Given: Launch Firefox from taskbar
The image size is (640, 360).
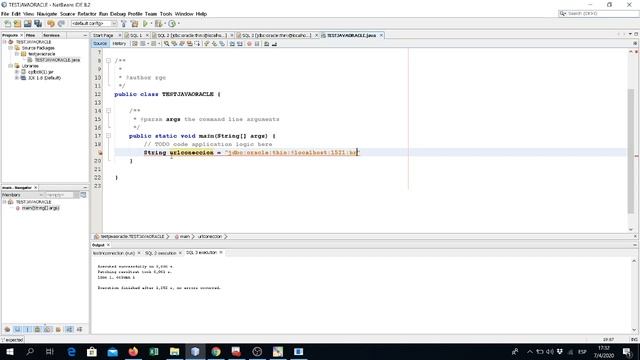Looking at the screenshot, I should [x=133, y=351].
